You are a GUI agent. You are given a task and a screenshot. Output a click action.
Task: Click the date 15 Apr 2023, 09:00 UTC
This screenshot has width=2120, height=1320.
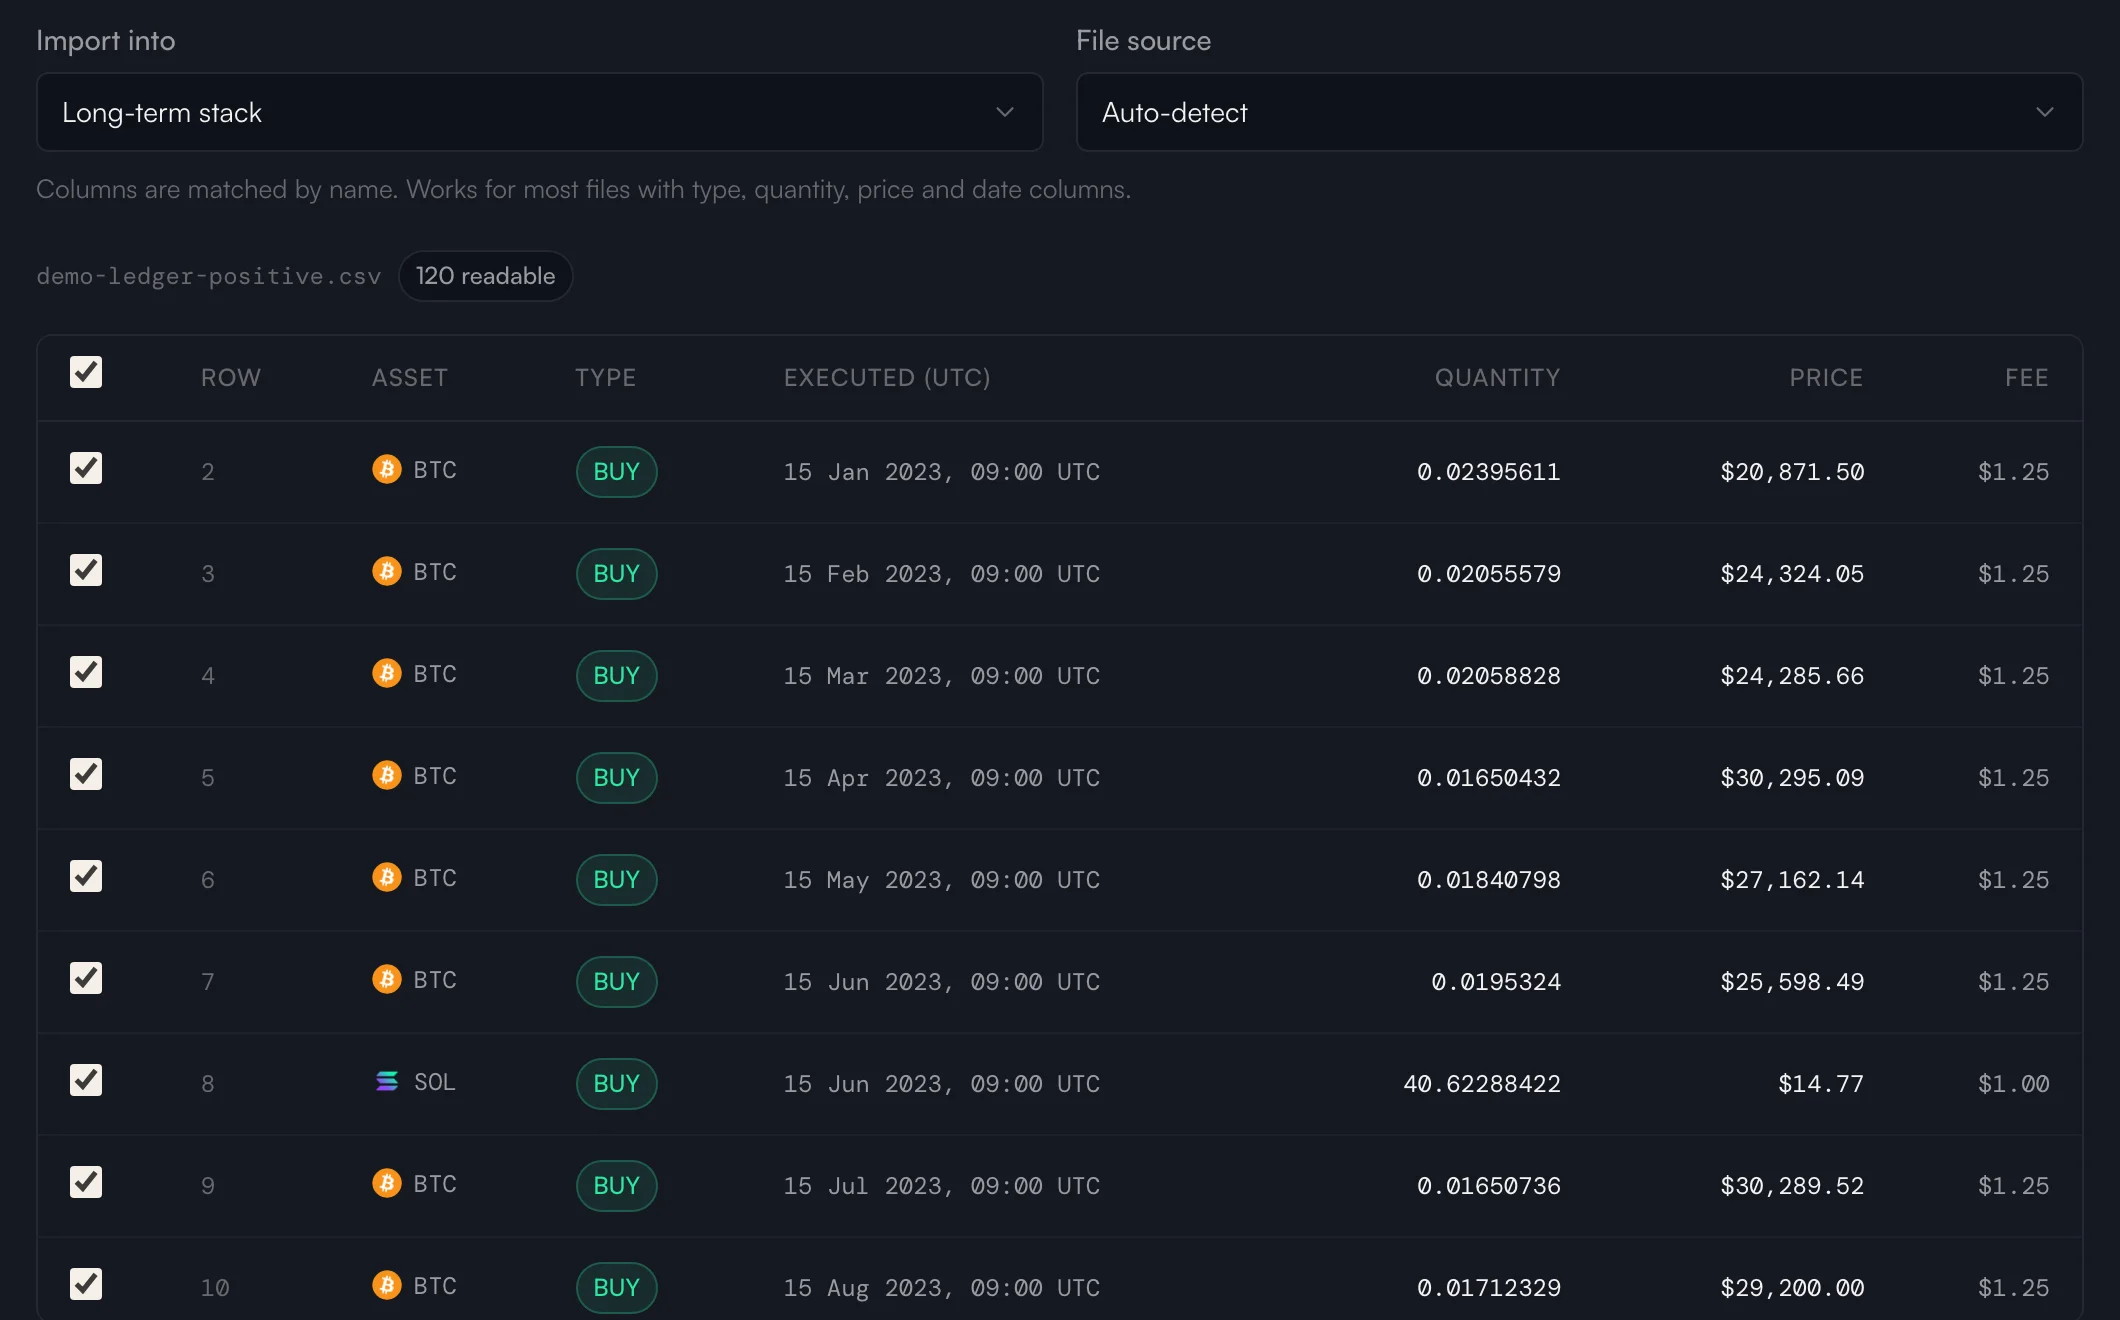coord(942,777)
